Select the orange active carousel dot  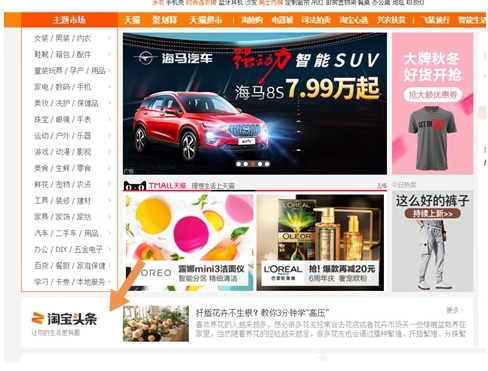click(x=253, y=164)
